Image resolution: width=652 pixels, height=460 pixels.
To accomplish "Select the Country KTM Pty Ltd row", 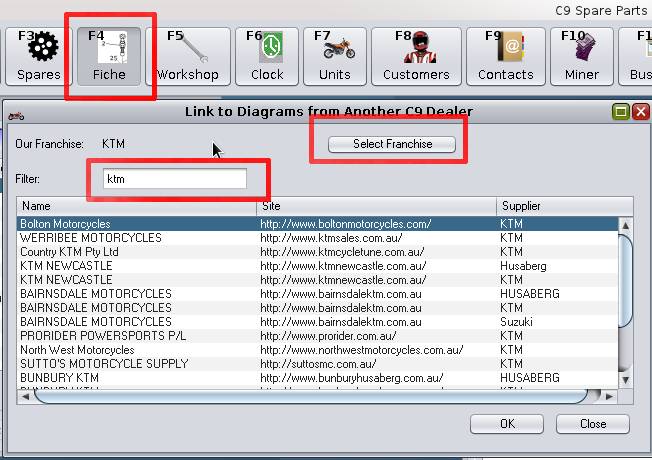I will coord(69,252).
